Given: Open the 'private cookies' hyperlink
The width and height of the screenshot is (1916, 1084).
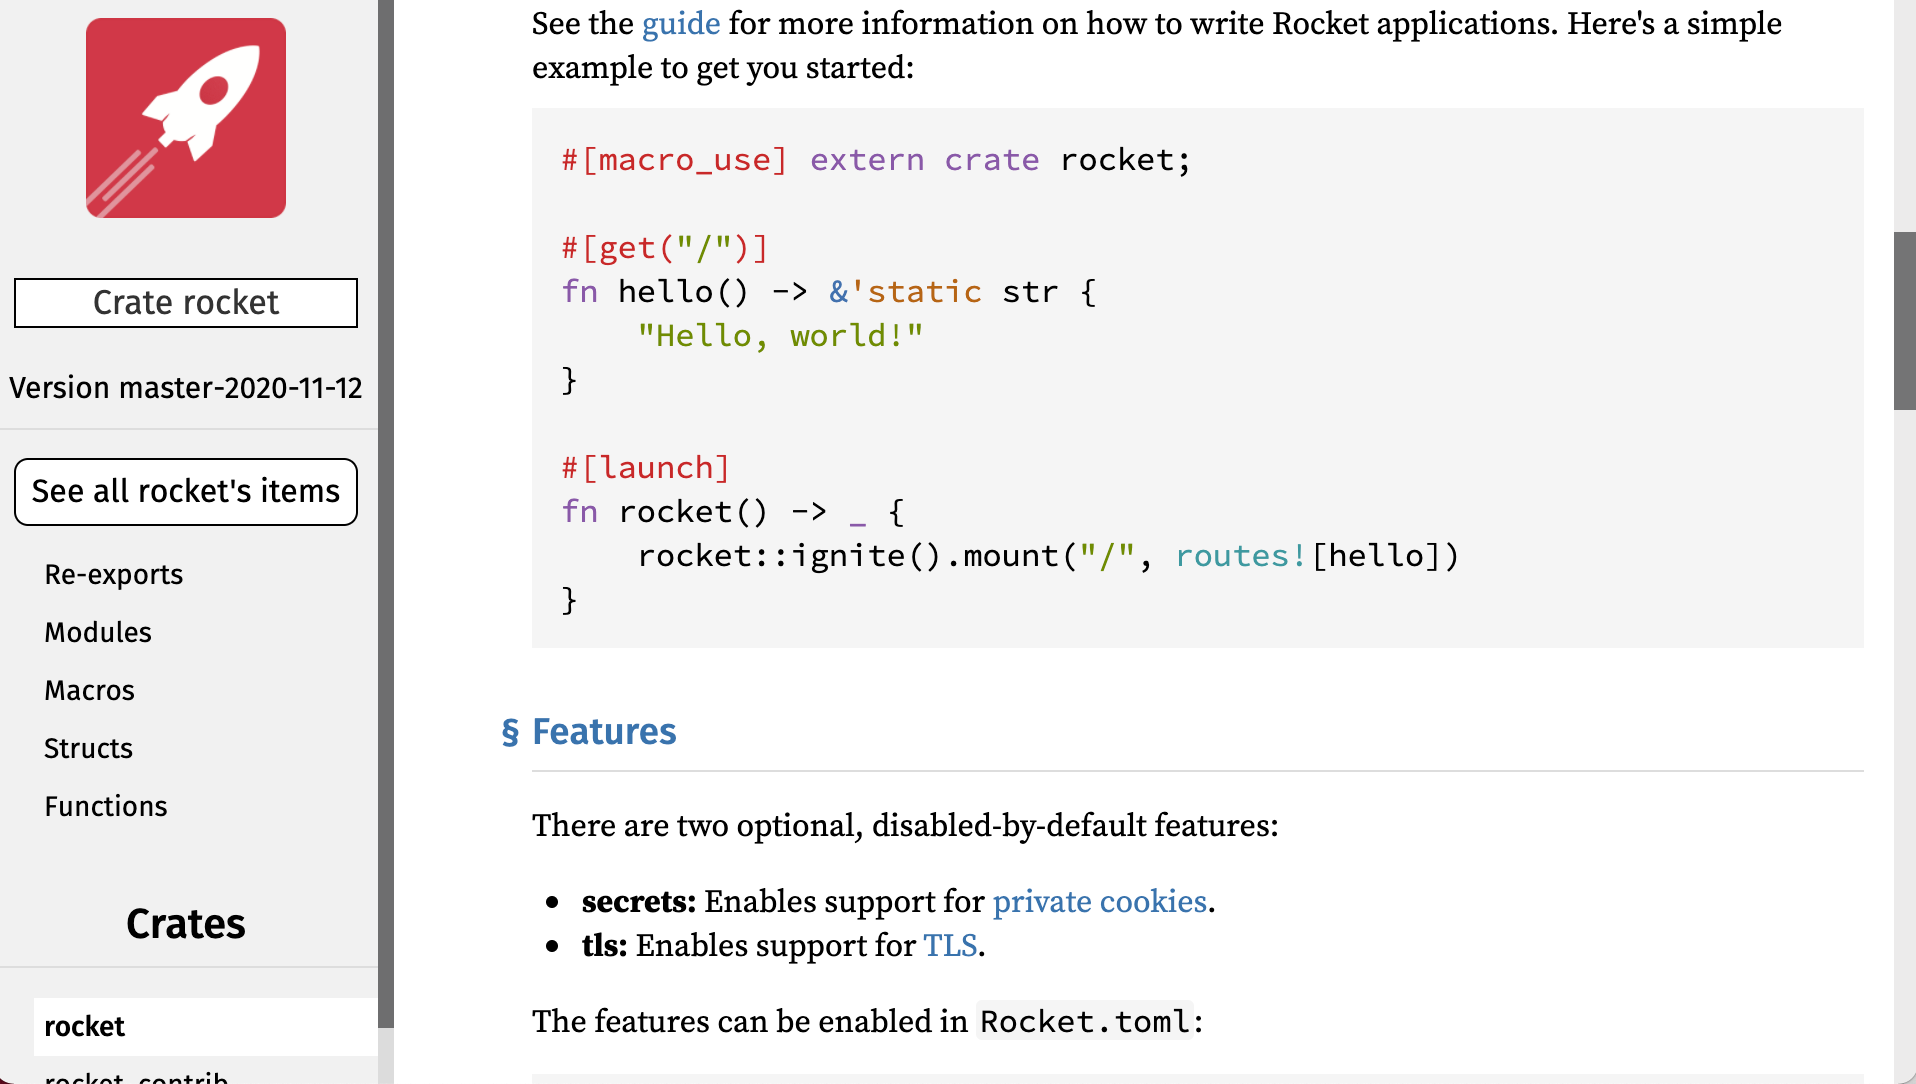Looking at the screenshot, I should tap(1098, 901).
